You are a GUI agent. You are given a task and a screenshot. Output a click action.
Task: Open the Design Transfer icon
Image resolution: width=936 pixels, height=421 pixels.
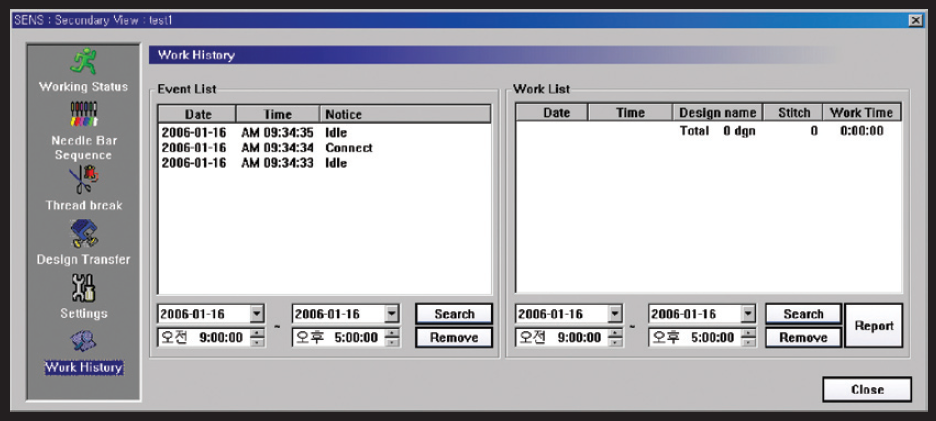coord(84,233)
